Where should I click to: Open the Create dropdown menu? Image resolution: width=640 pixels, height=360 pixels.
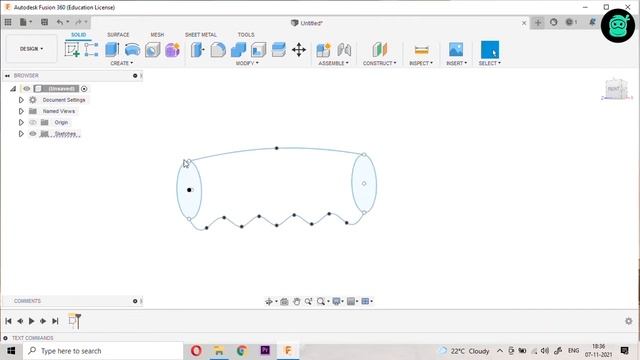click(122, 63)
